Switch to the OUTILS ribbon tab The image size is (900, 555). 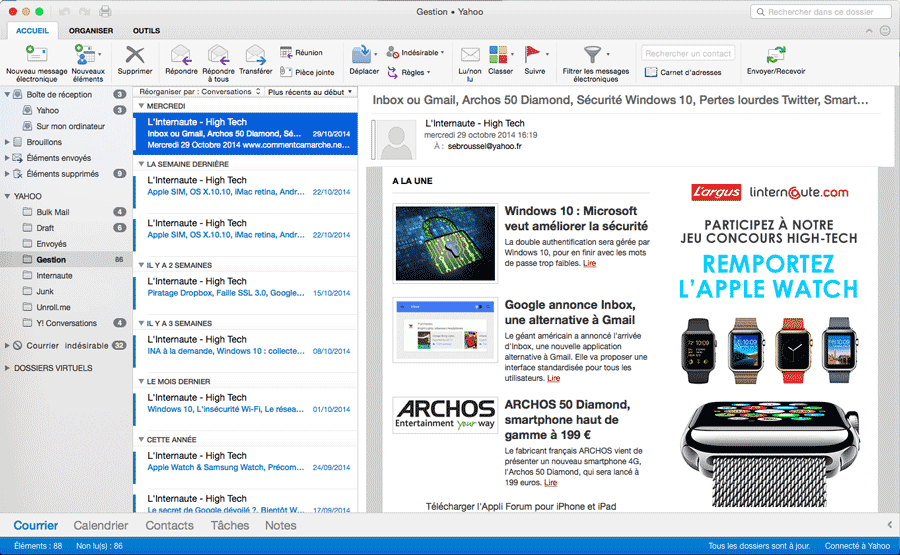[x=146, y=30]
